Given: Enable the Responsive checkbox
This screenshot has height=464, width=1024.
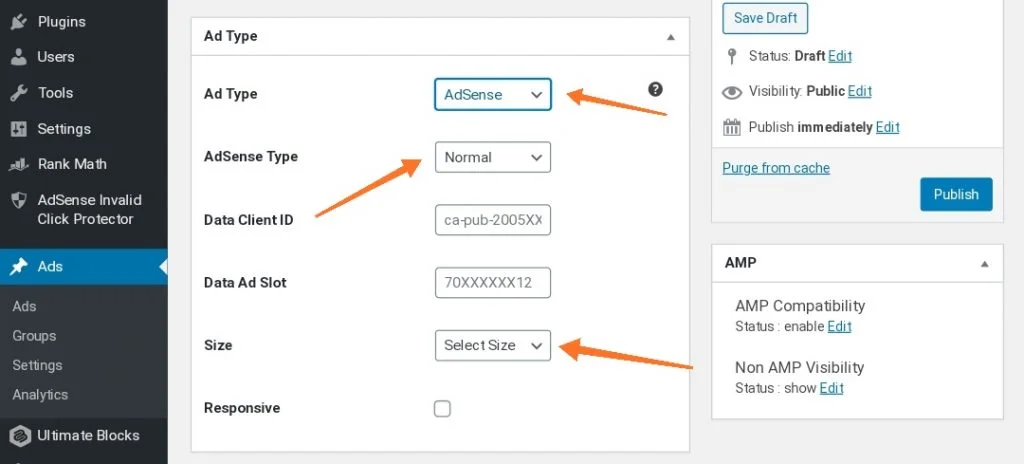Looking at the screenshot, I should click(x=442, y=409).
